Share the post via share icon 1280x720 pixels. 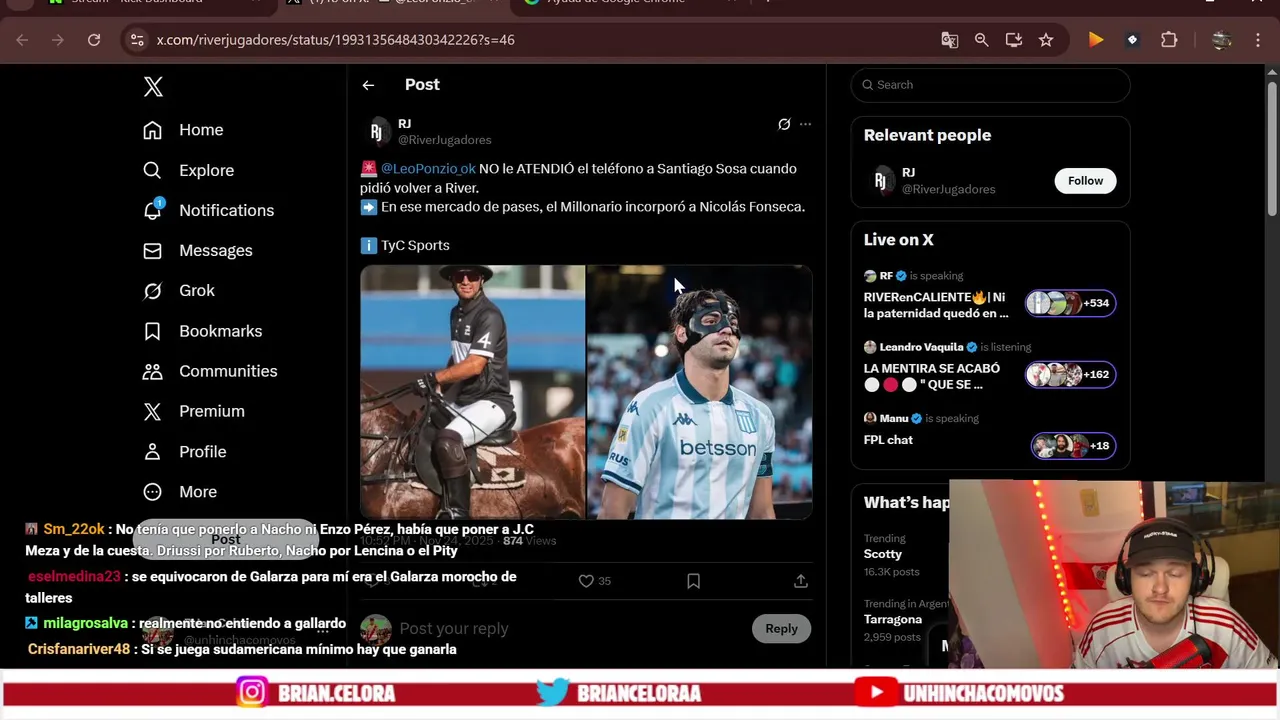800,581
